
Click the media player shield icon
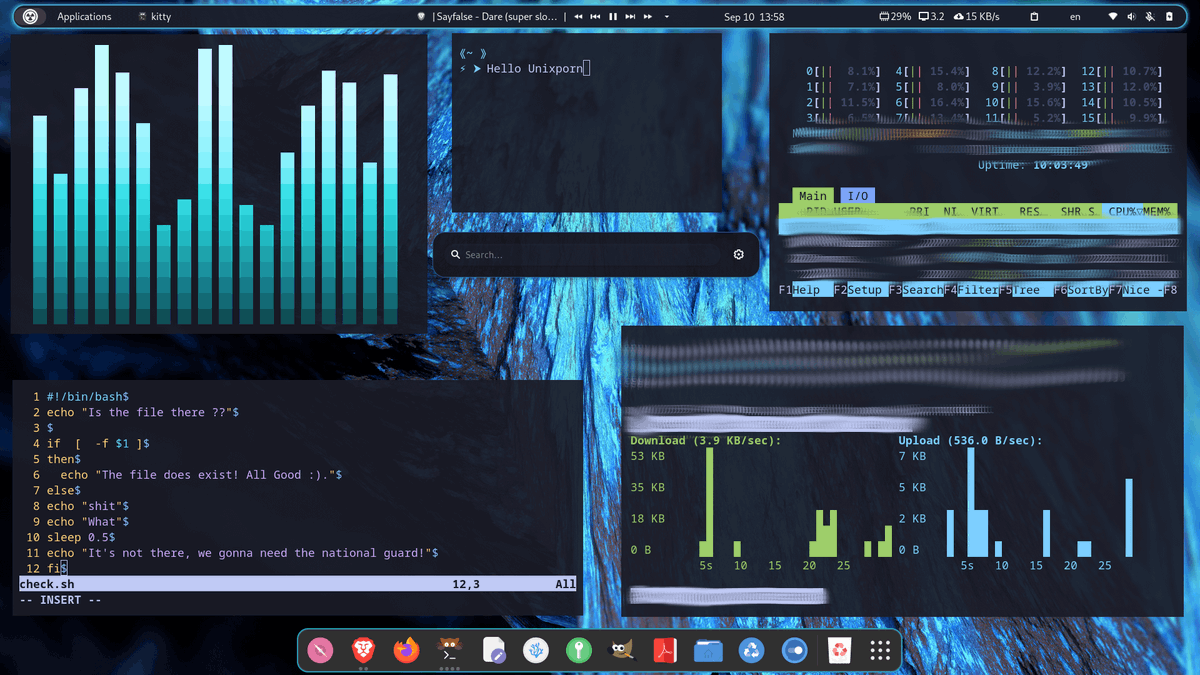pos(422,17)
